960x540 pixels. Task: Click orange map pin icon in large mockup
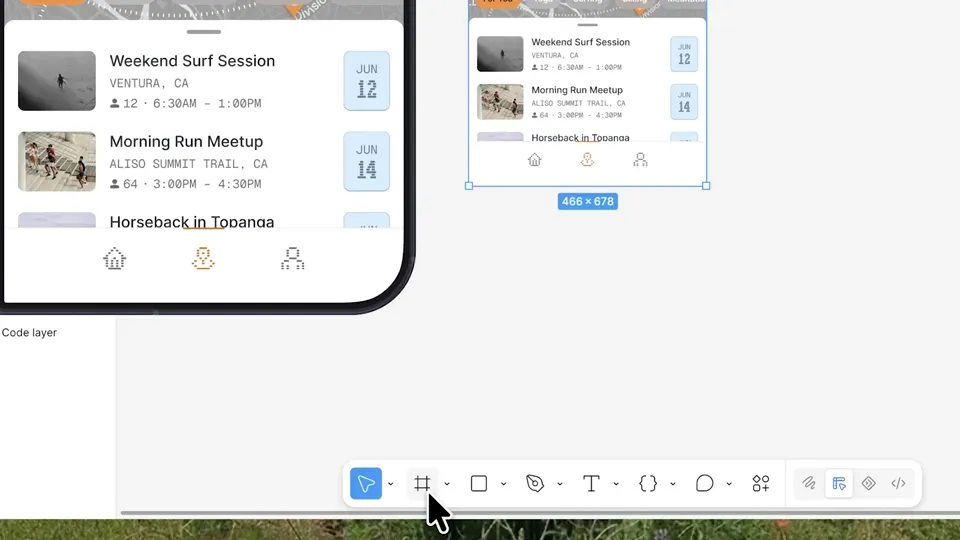(203, 258)
